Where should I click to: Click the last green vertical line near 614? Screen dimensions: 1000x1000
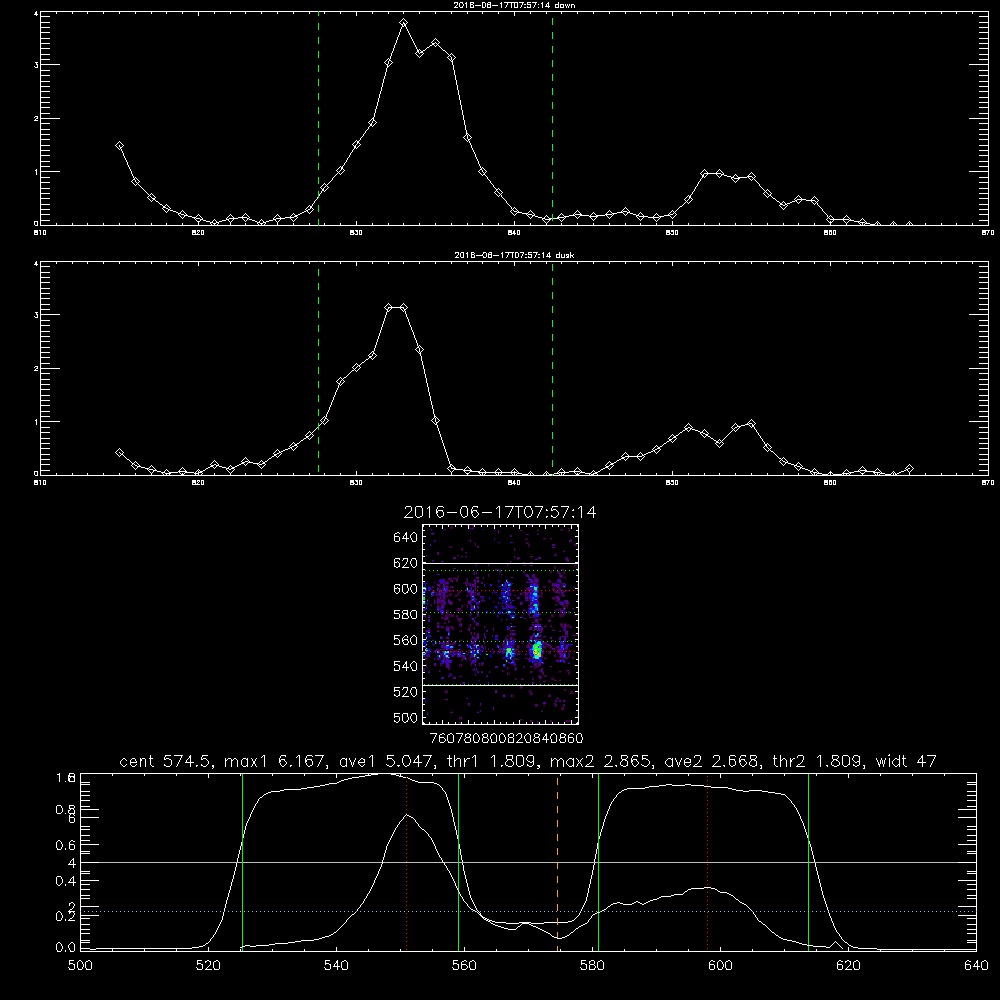809,862
